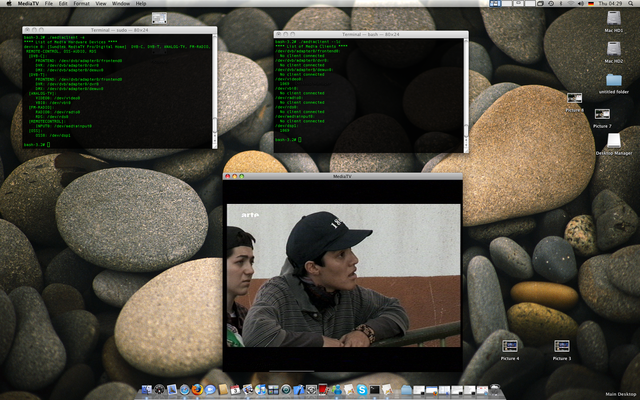Click the Thu 04:29 clock

611,3
